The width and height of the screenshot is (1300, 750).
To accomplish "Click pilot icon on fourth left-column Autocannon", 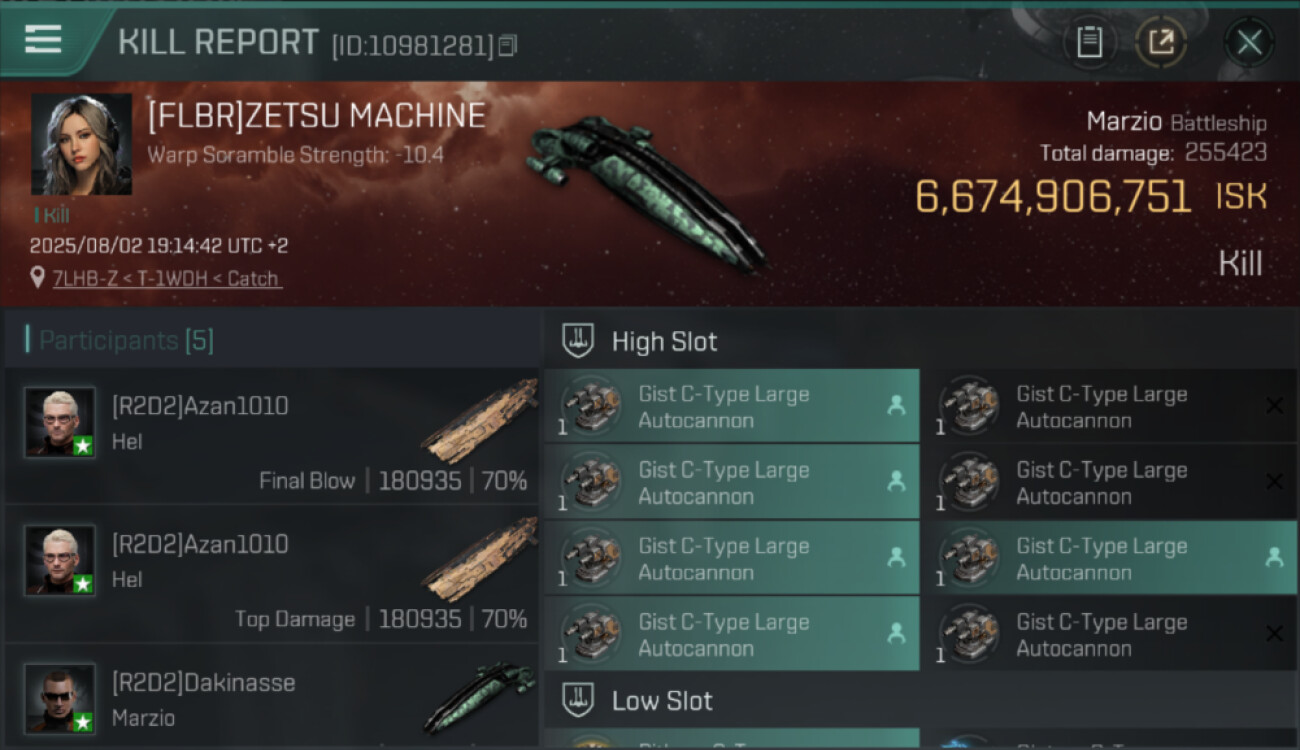I will (x=896, y=633).
